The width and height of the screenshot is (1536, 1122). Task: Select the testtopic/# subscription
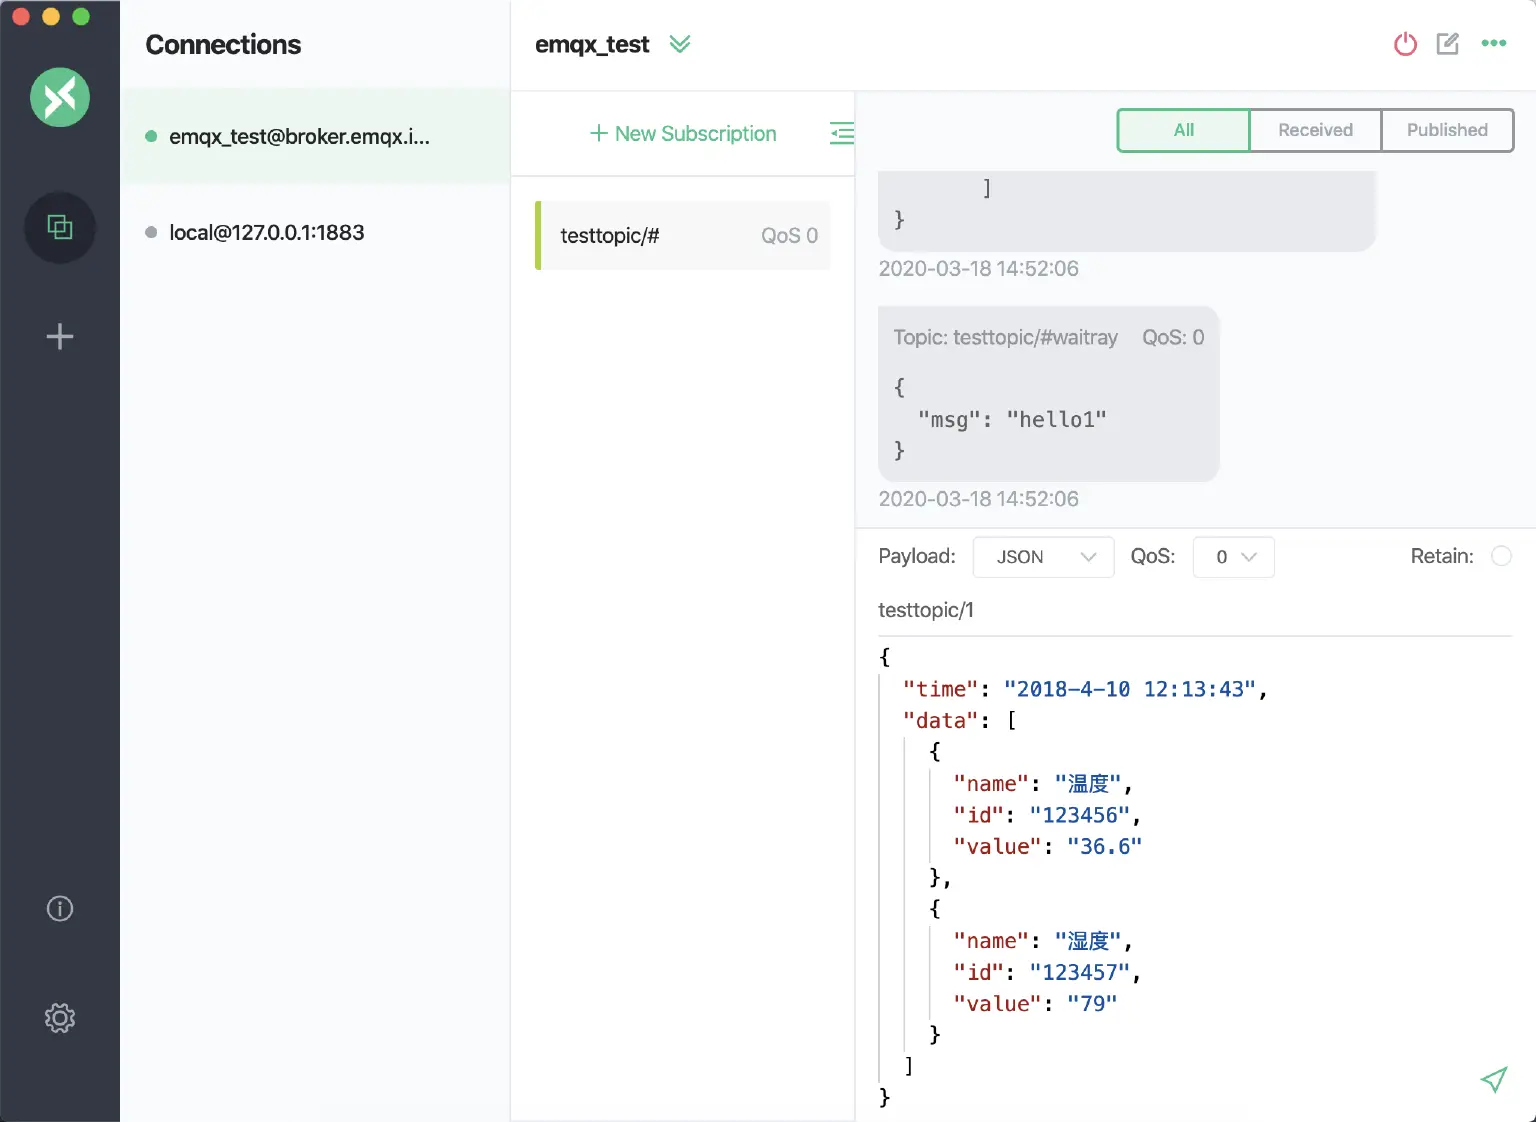click(x=683, y=235)
